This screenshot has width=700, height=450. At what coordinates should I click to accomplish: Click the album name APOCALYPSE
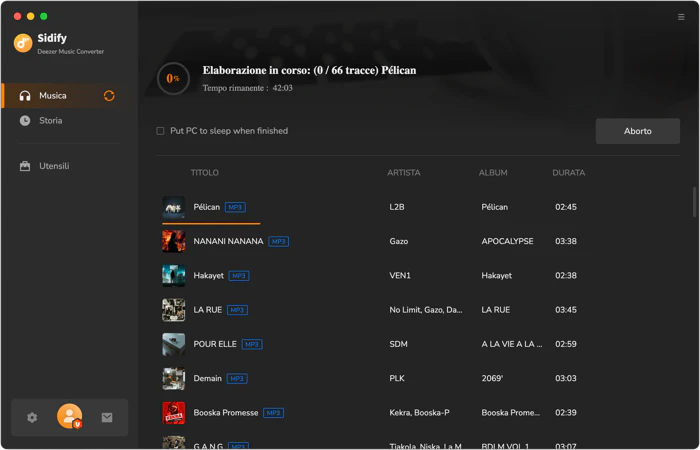[507, 242]
